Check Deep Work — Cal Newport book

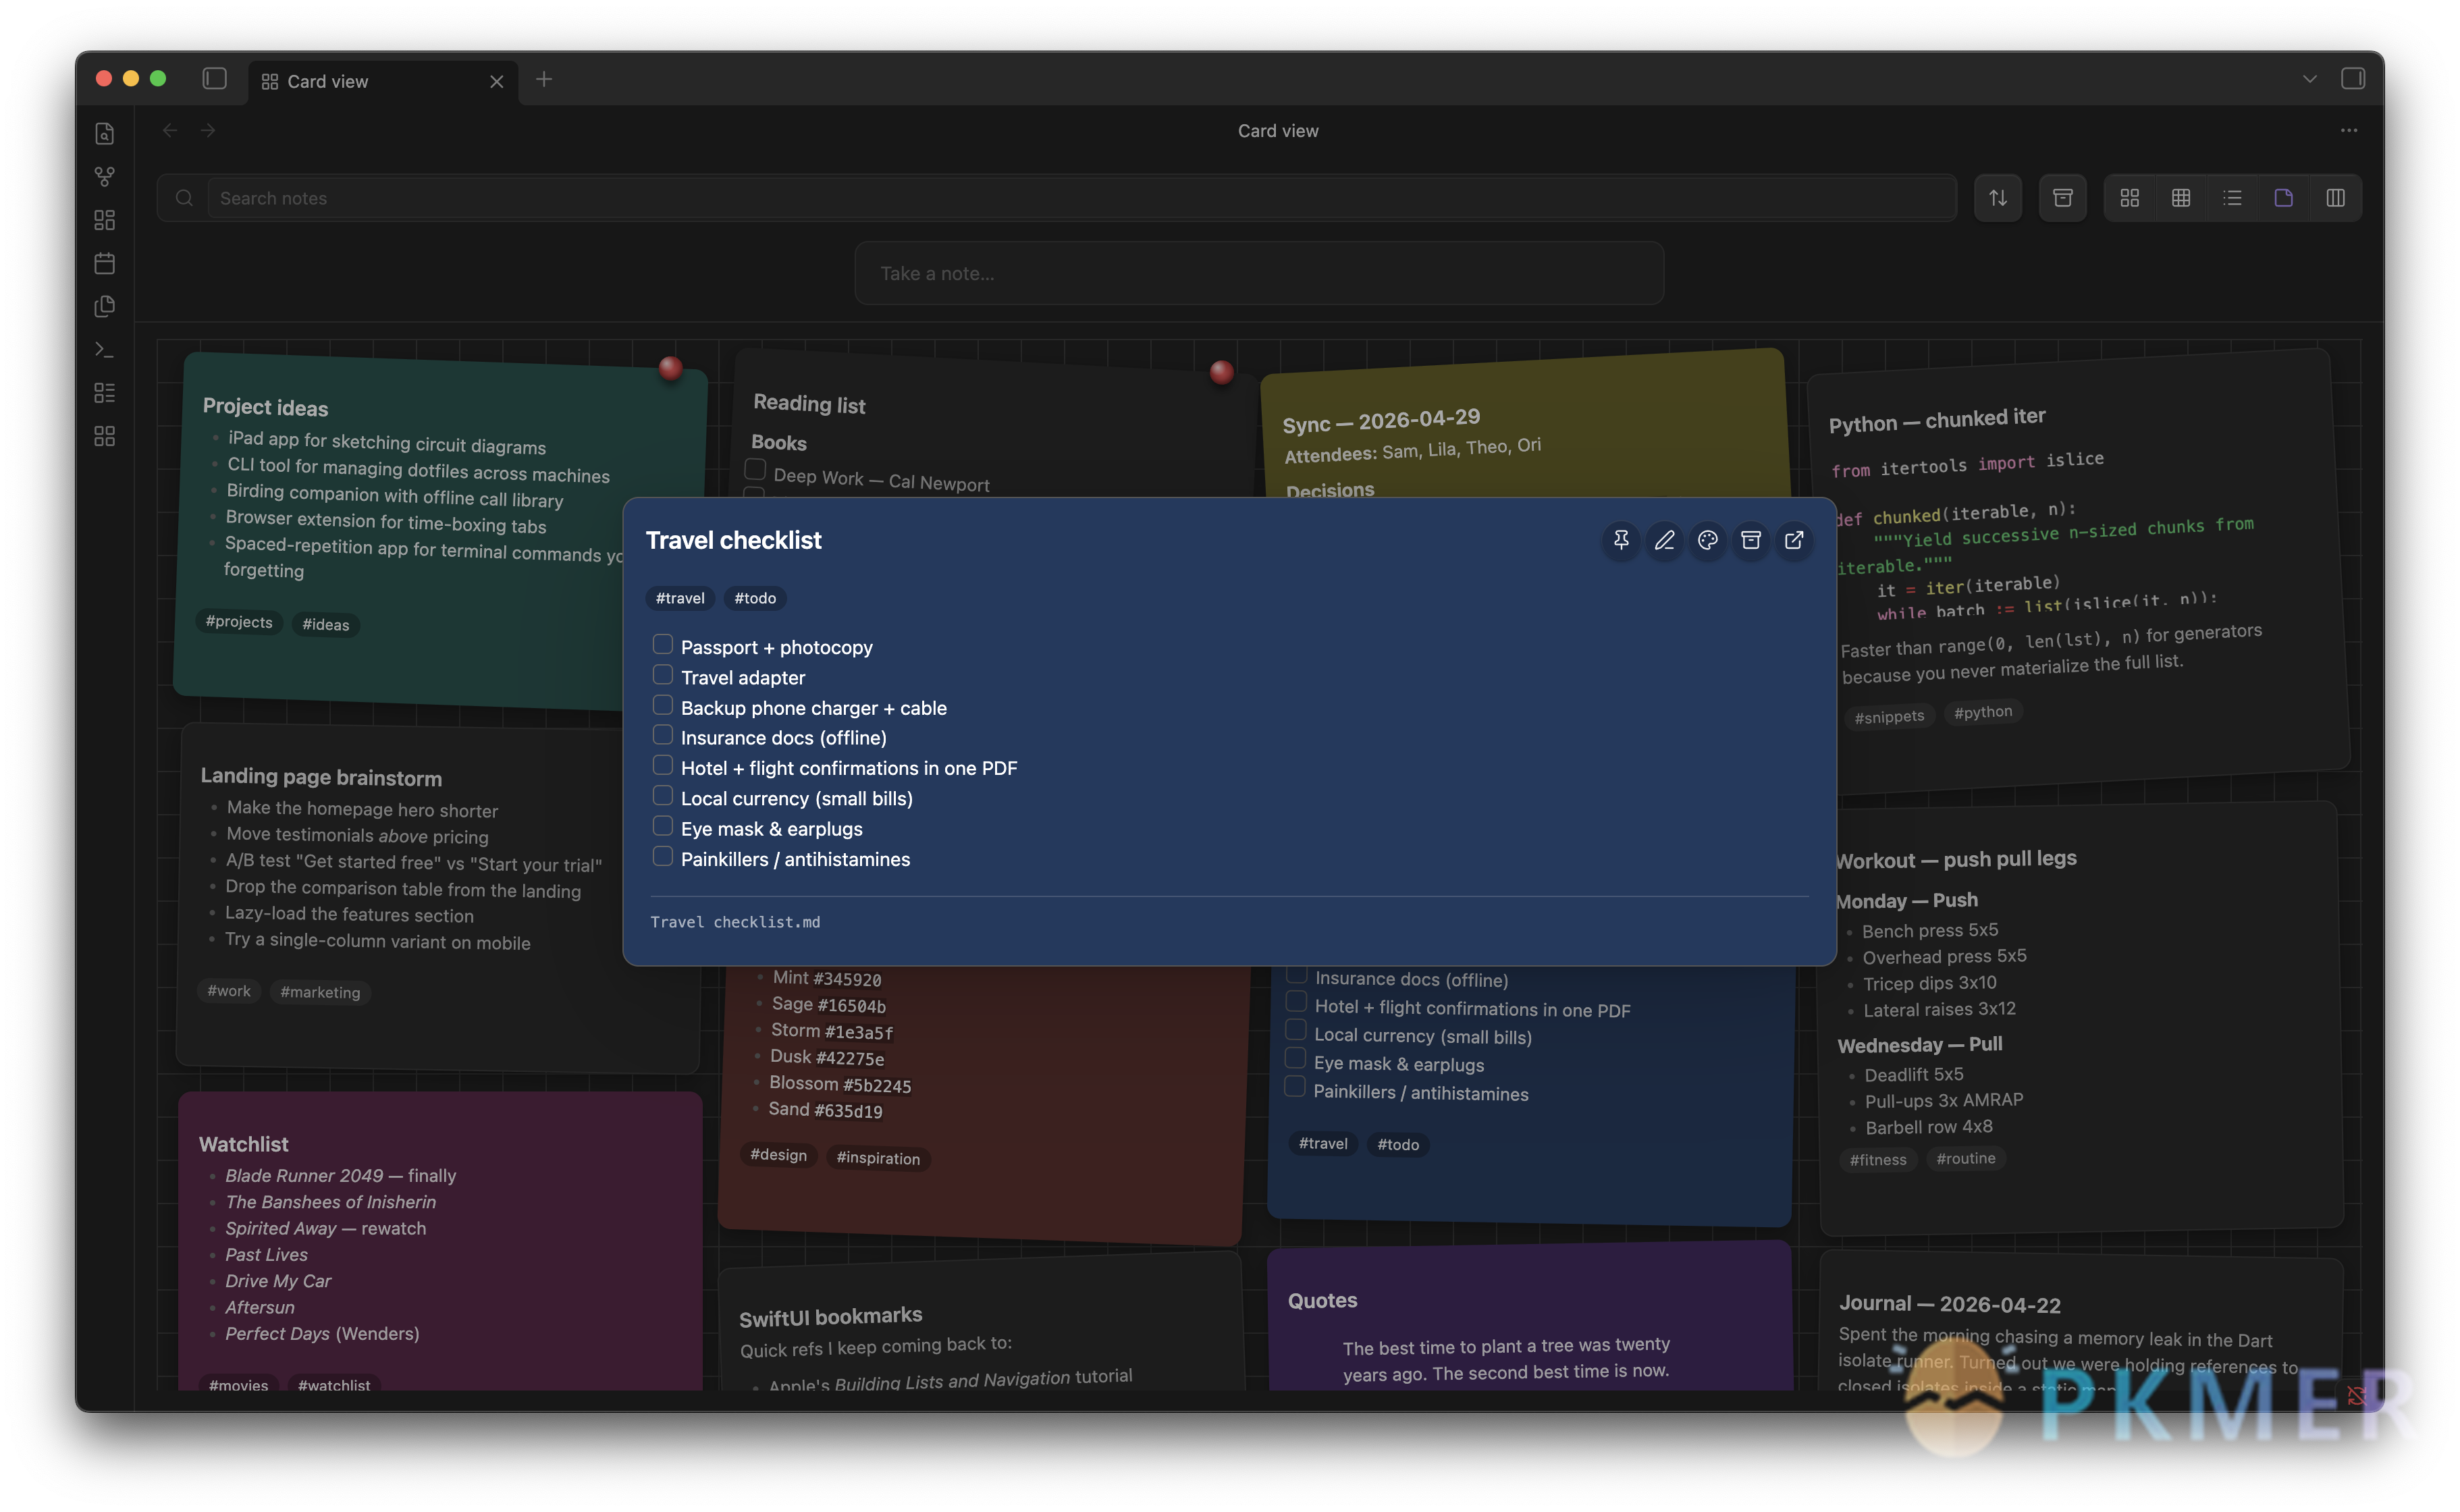click(755, 470)
